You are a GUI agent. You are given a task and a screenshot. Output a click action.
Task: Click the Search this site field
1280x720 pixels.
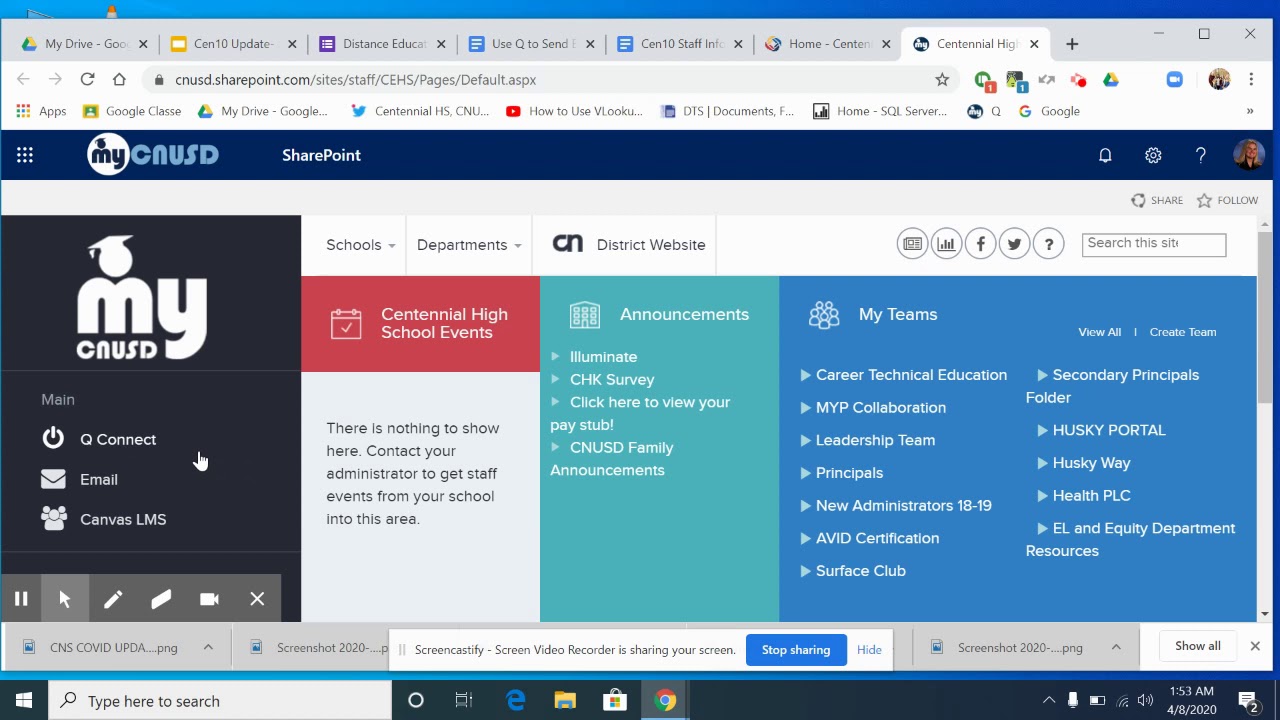pyautogui.click(x=1153, y=244)
